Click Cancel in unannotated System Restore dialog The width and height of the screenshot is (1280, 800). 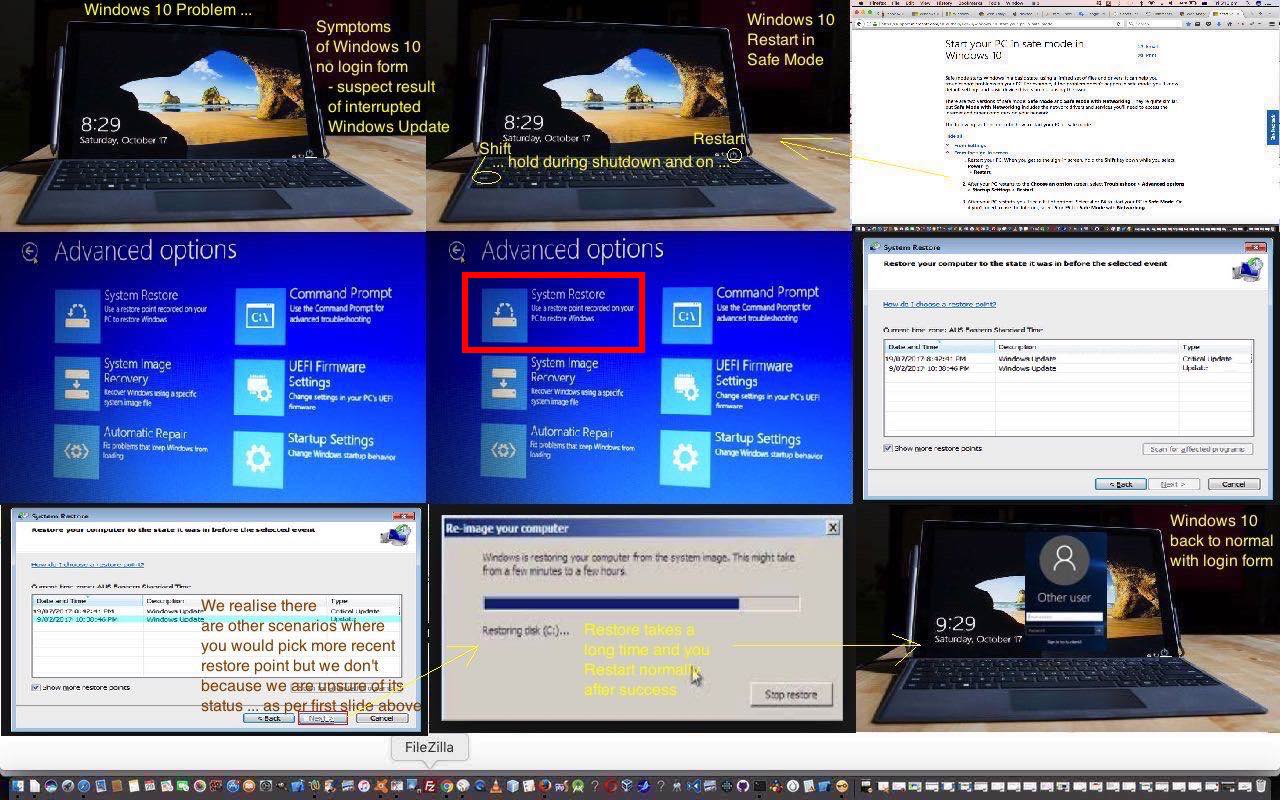(x=1233, y=484)
